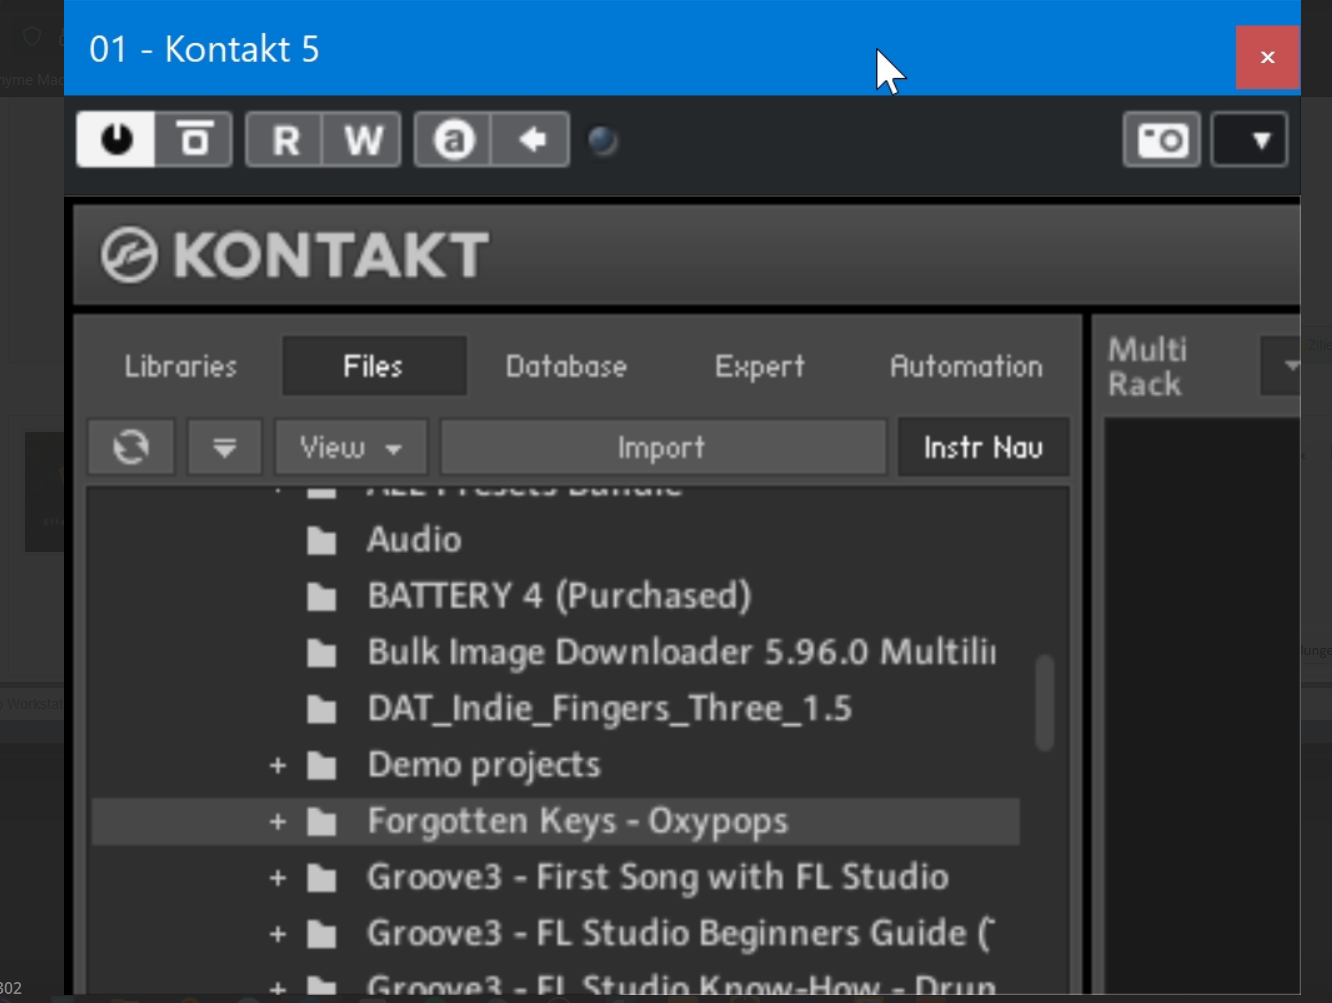Open the View dropdown menu

click(x=350, y=447)
